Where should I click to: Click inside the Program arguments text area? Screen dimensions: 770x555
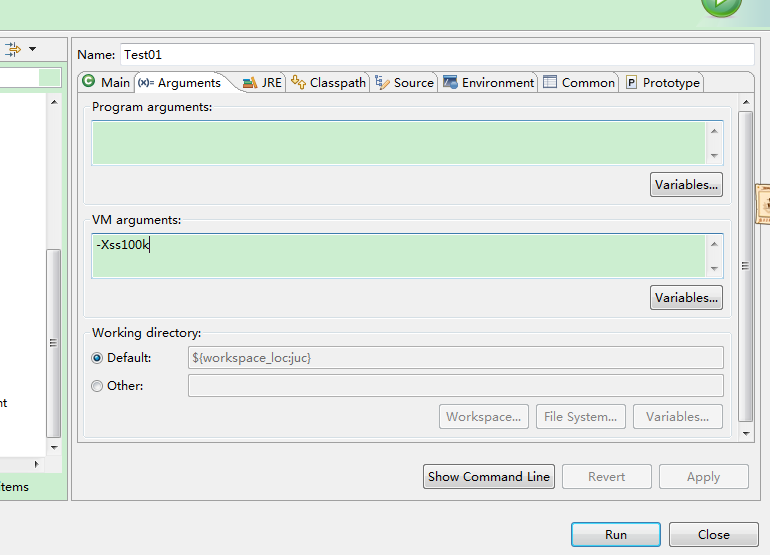(398, 143)
